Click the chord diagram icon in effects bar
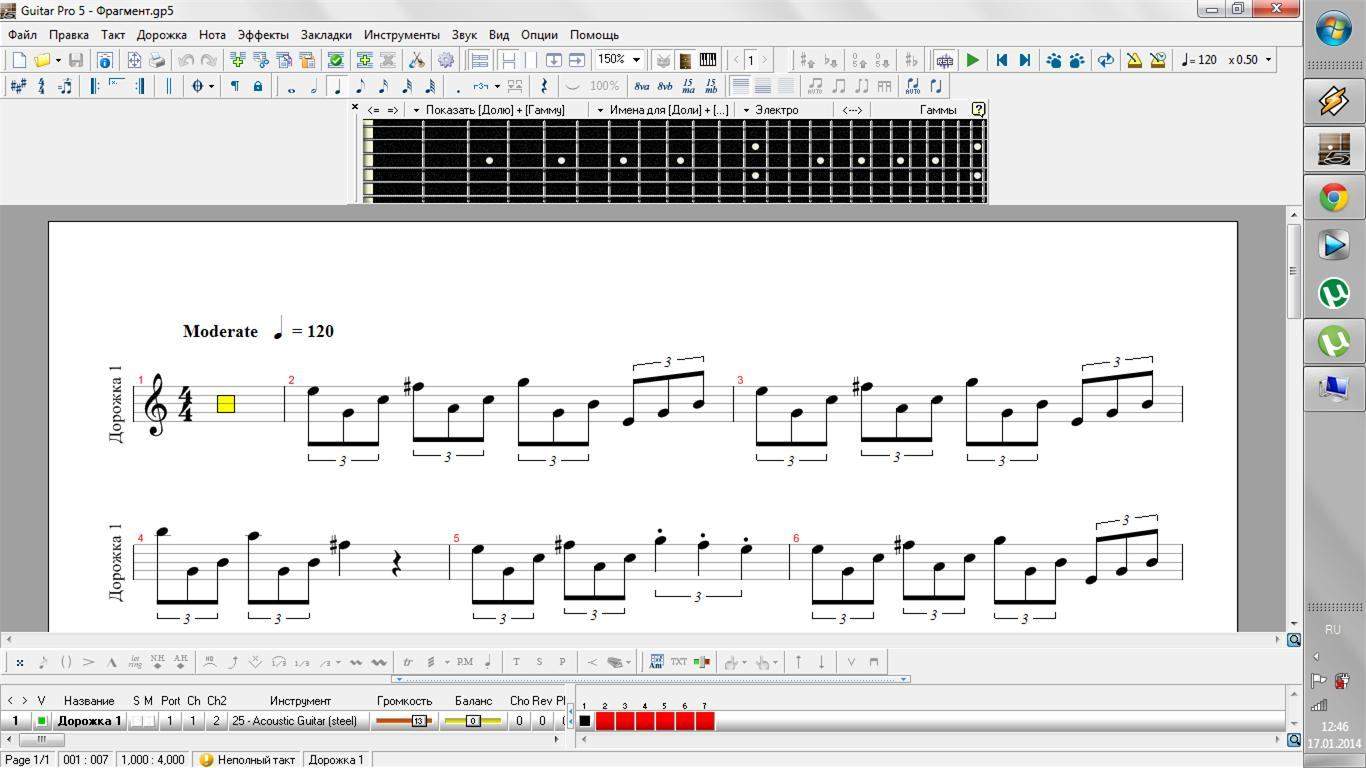 pos(657,662)
